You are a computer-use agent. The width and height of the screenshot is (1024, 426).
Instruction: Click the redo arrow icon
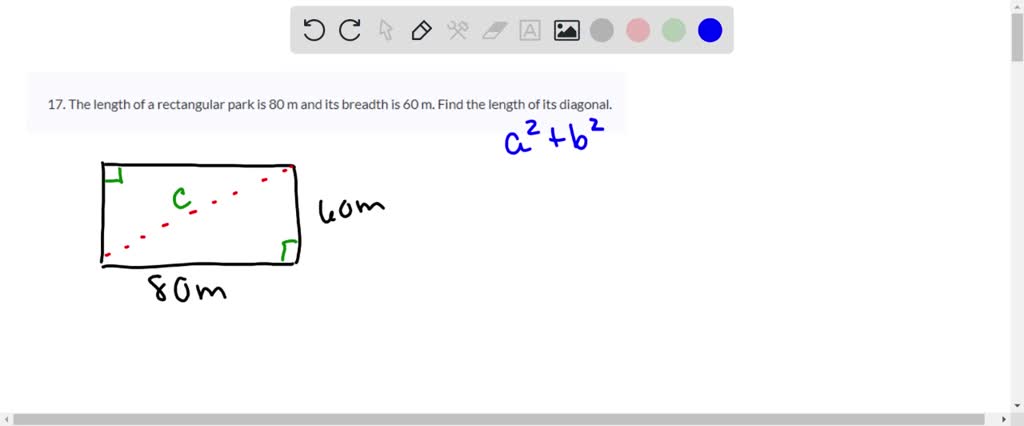tap(350, 30)
